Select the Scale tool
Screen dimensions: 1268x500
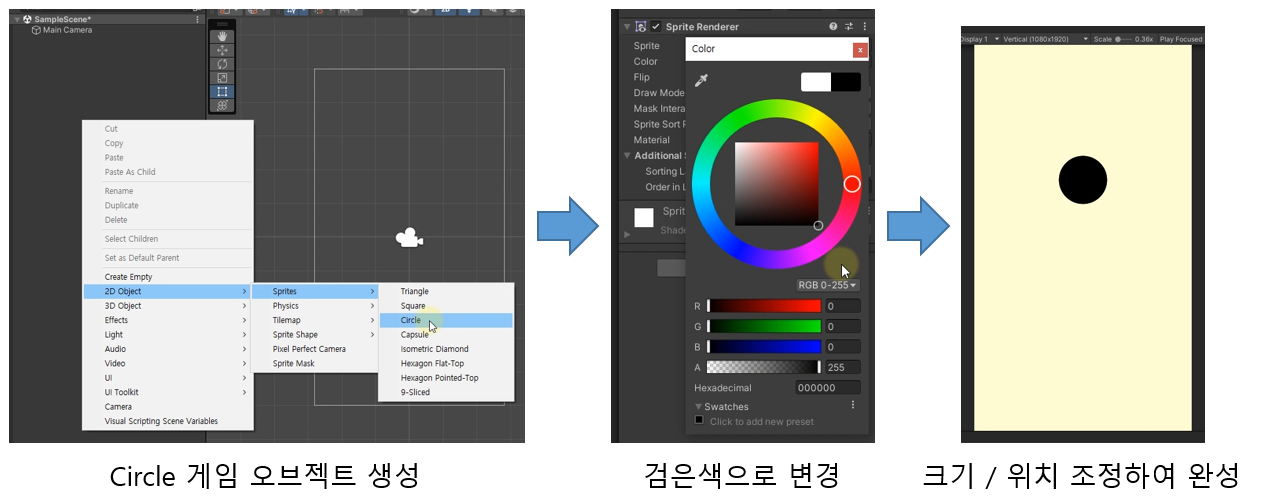222,78
